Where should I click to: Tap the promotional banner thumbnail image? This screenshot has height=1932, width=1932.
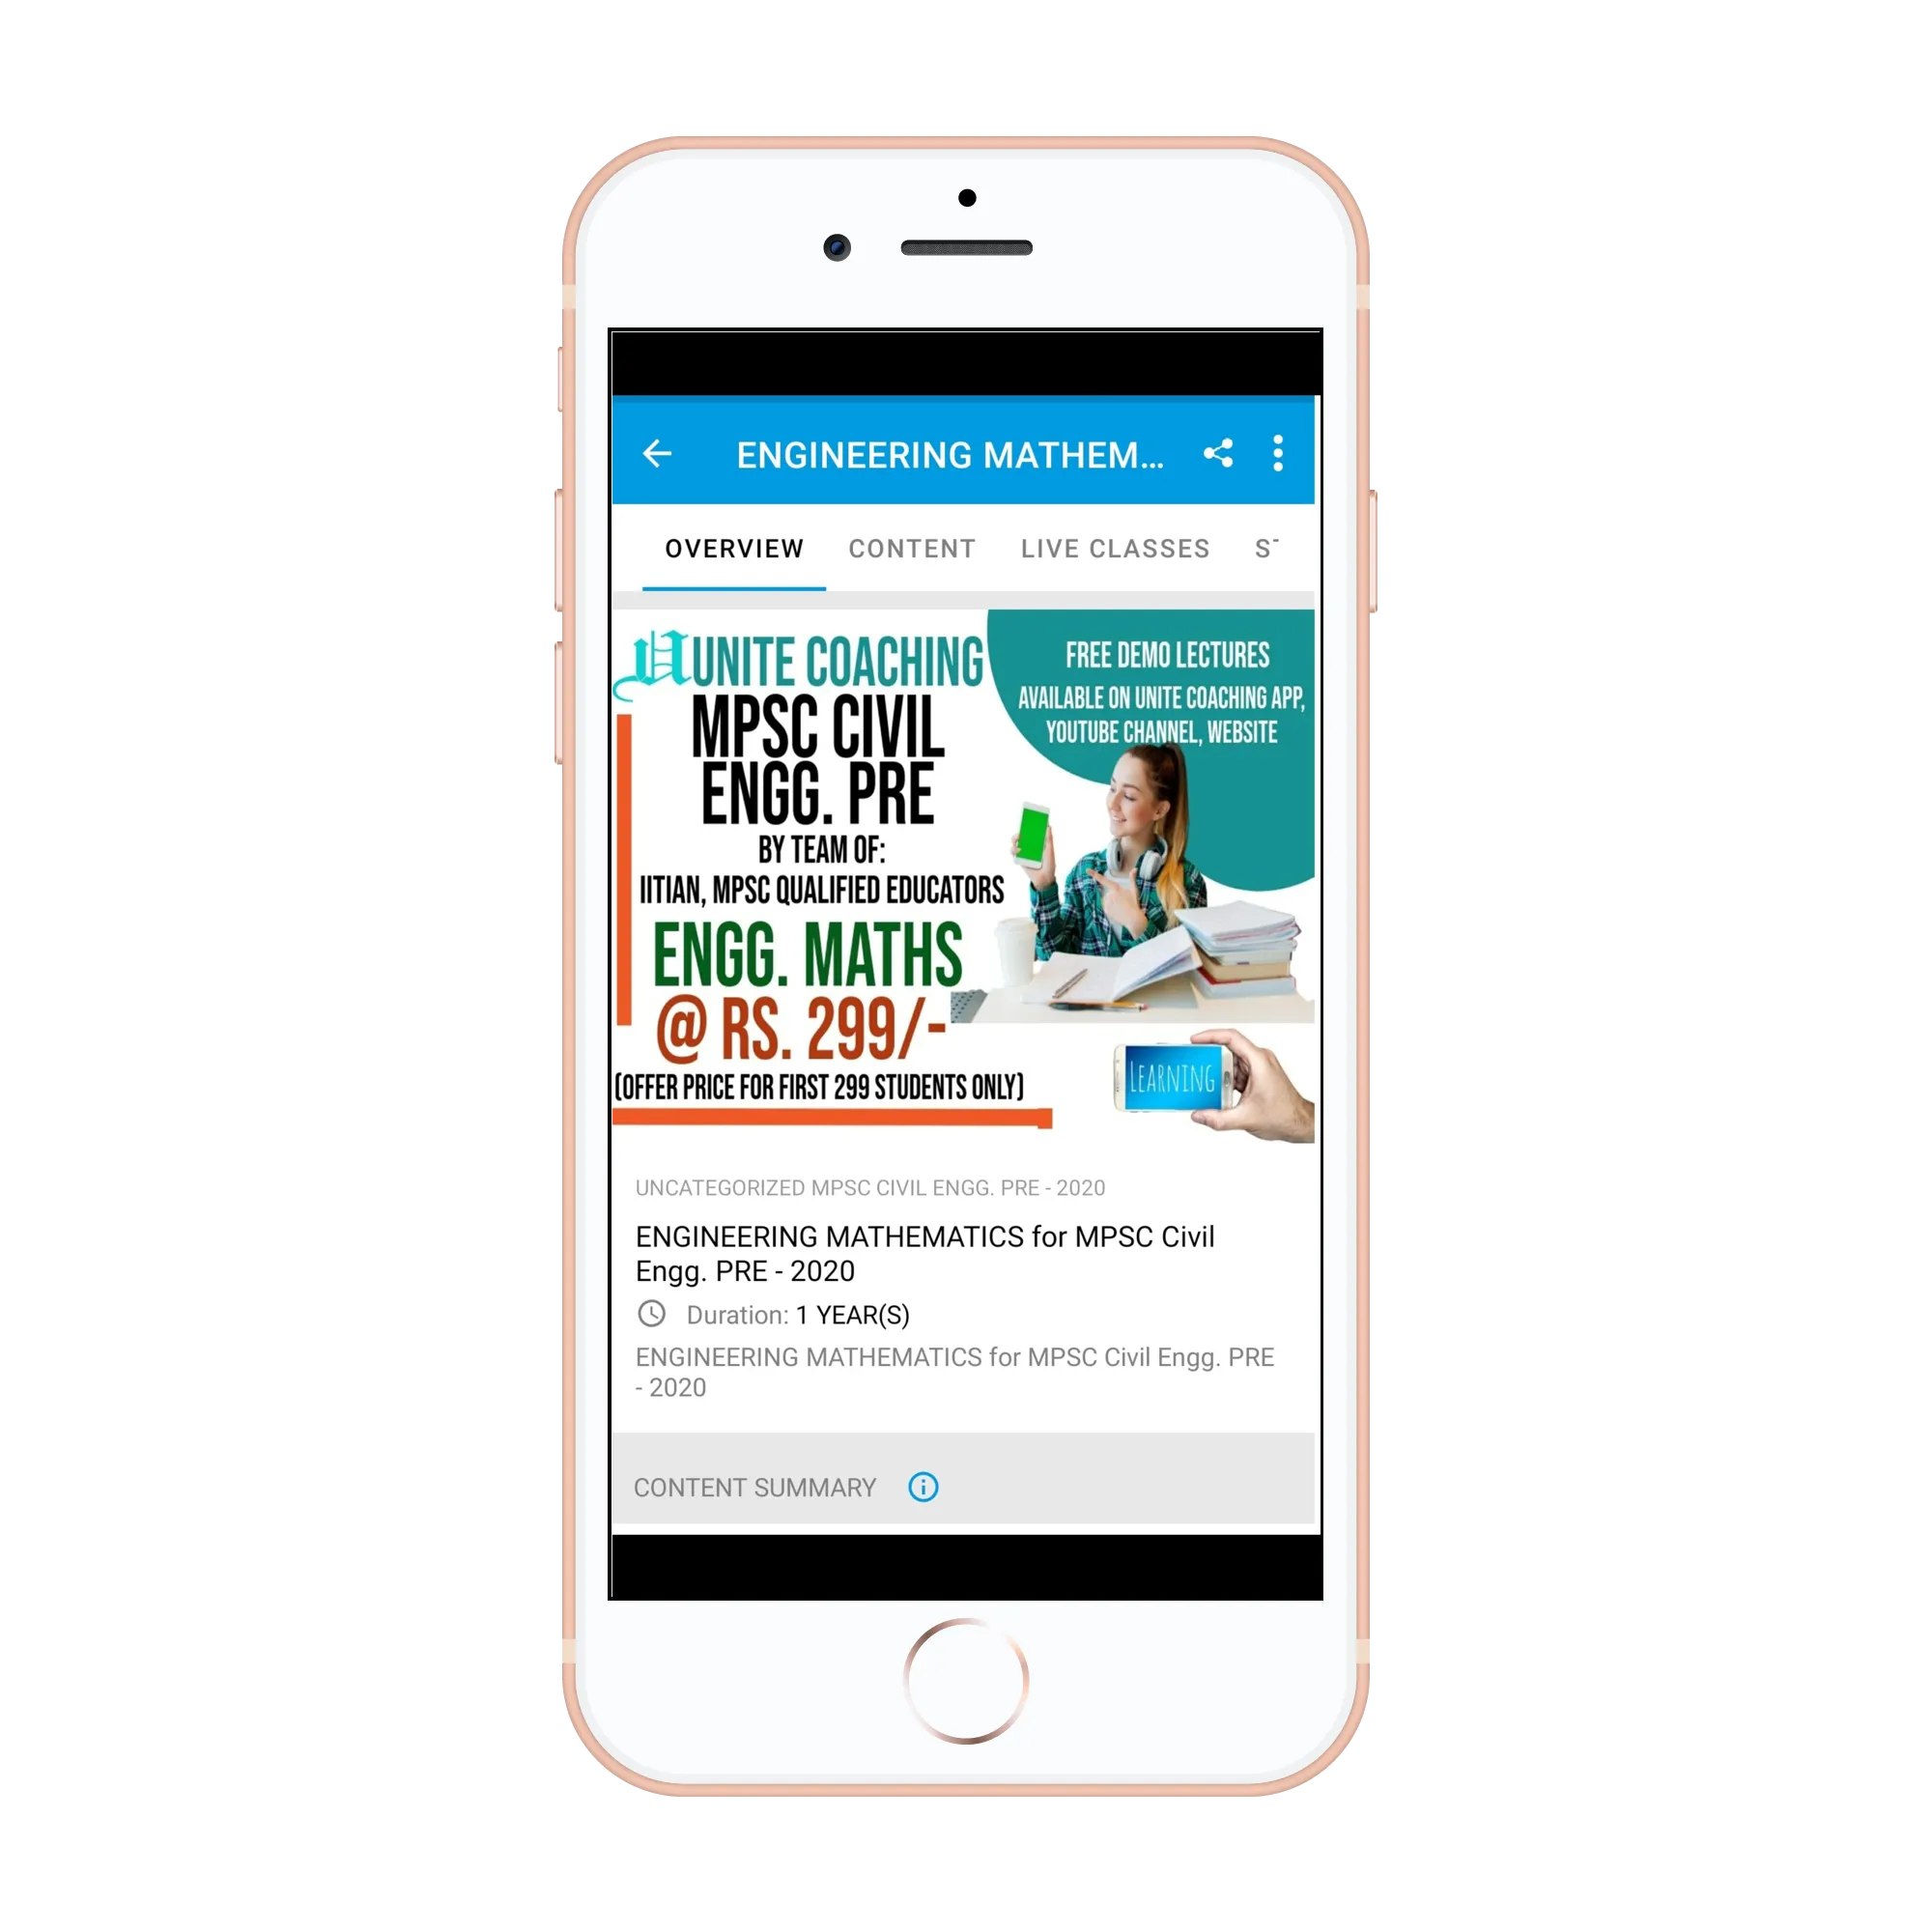(966, 867)
